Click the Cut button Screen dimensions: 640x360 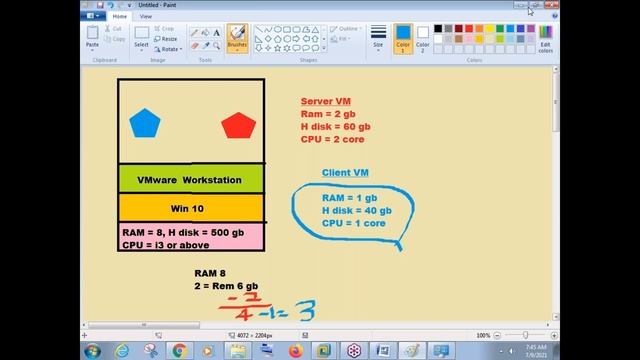tap(113, 29)
